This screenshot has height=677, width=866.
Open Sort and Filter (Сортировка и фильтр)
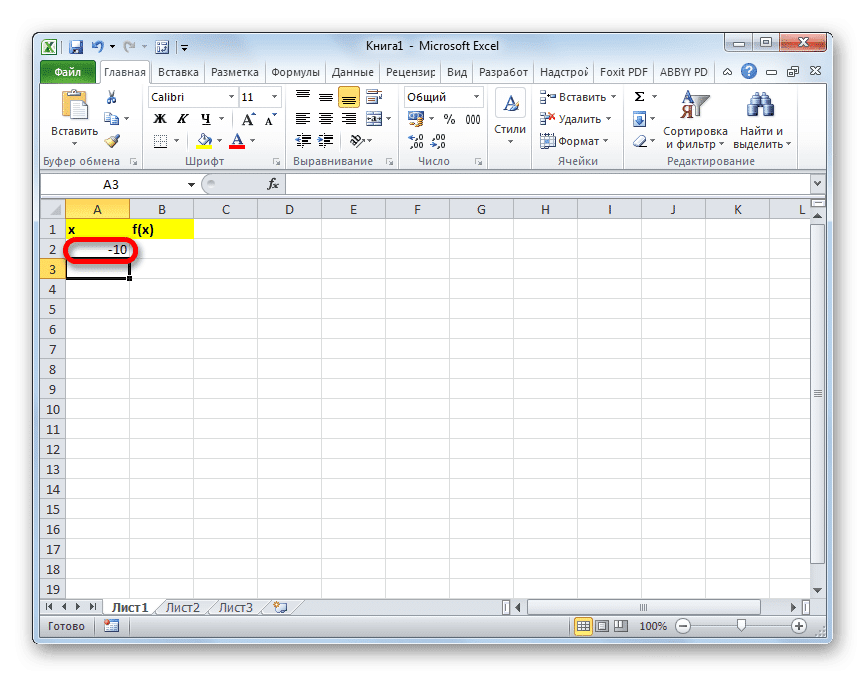[695, 120]
